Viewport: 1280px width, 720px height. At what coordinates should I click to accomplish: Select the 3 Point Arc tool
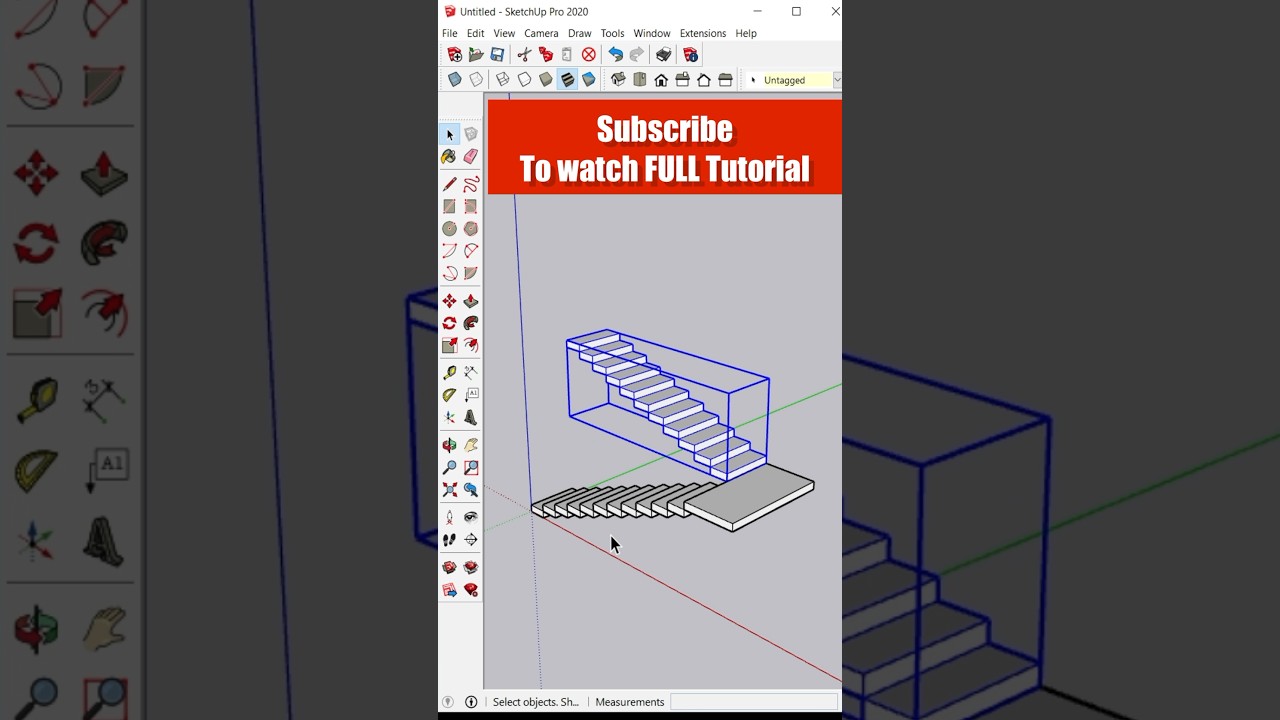click(x=449, y=273)
